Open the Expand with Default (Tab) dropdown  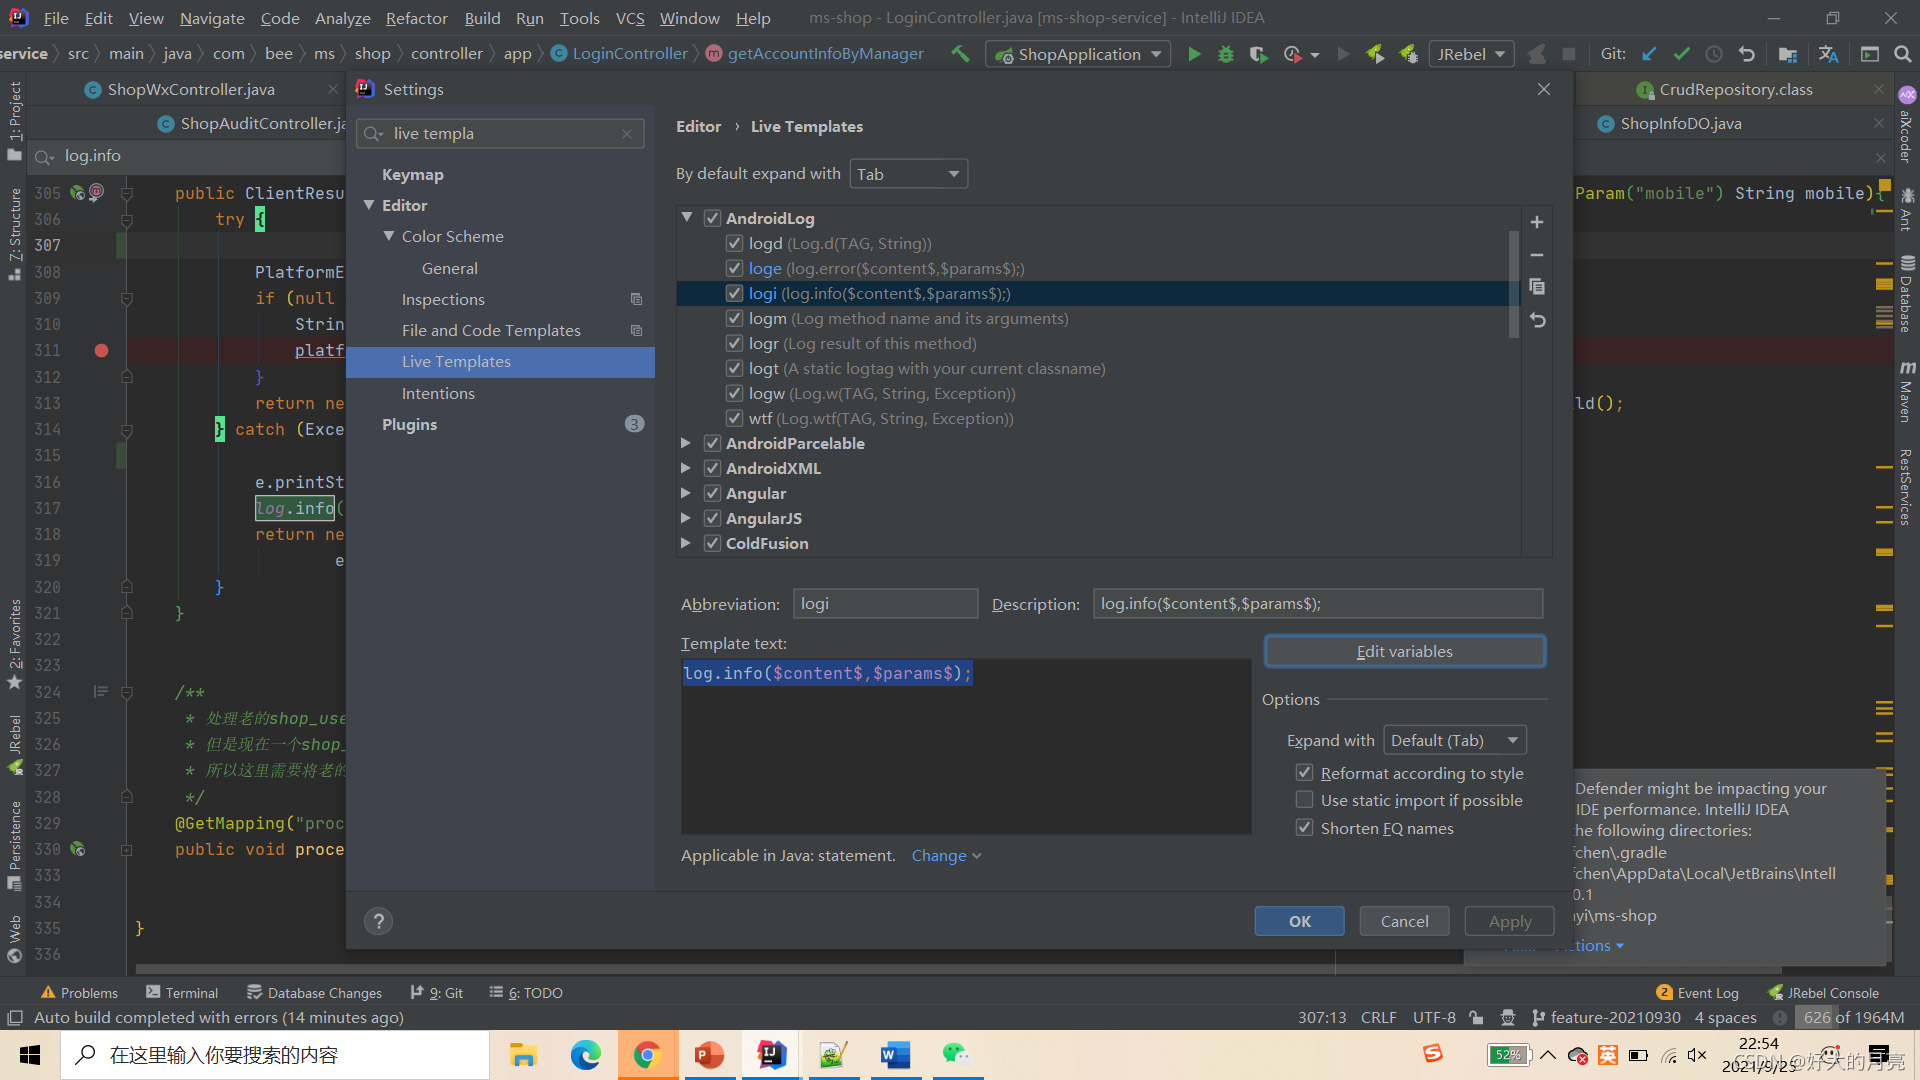pos(1454,740)
